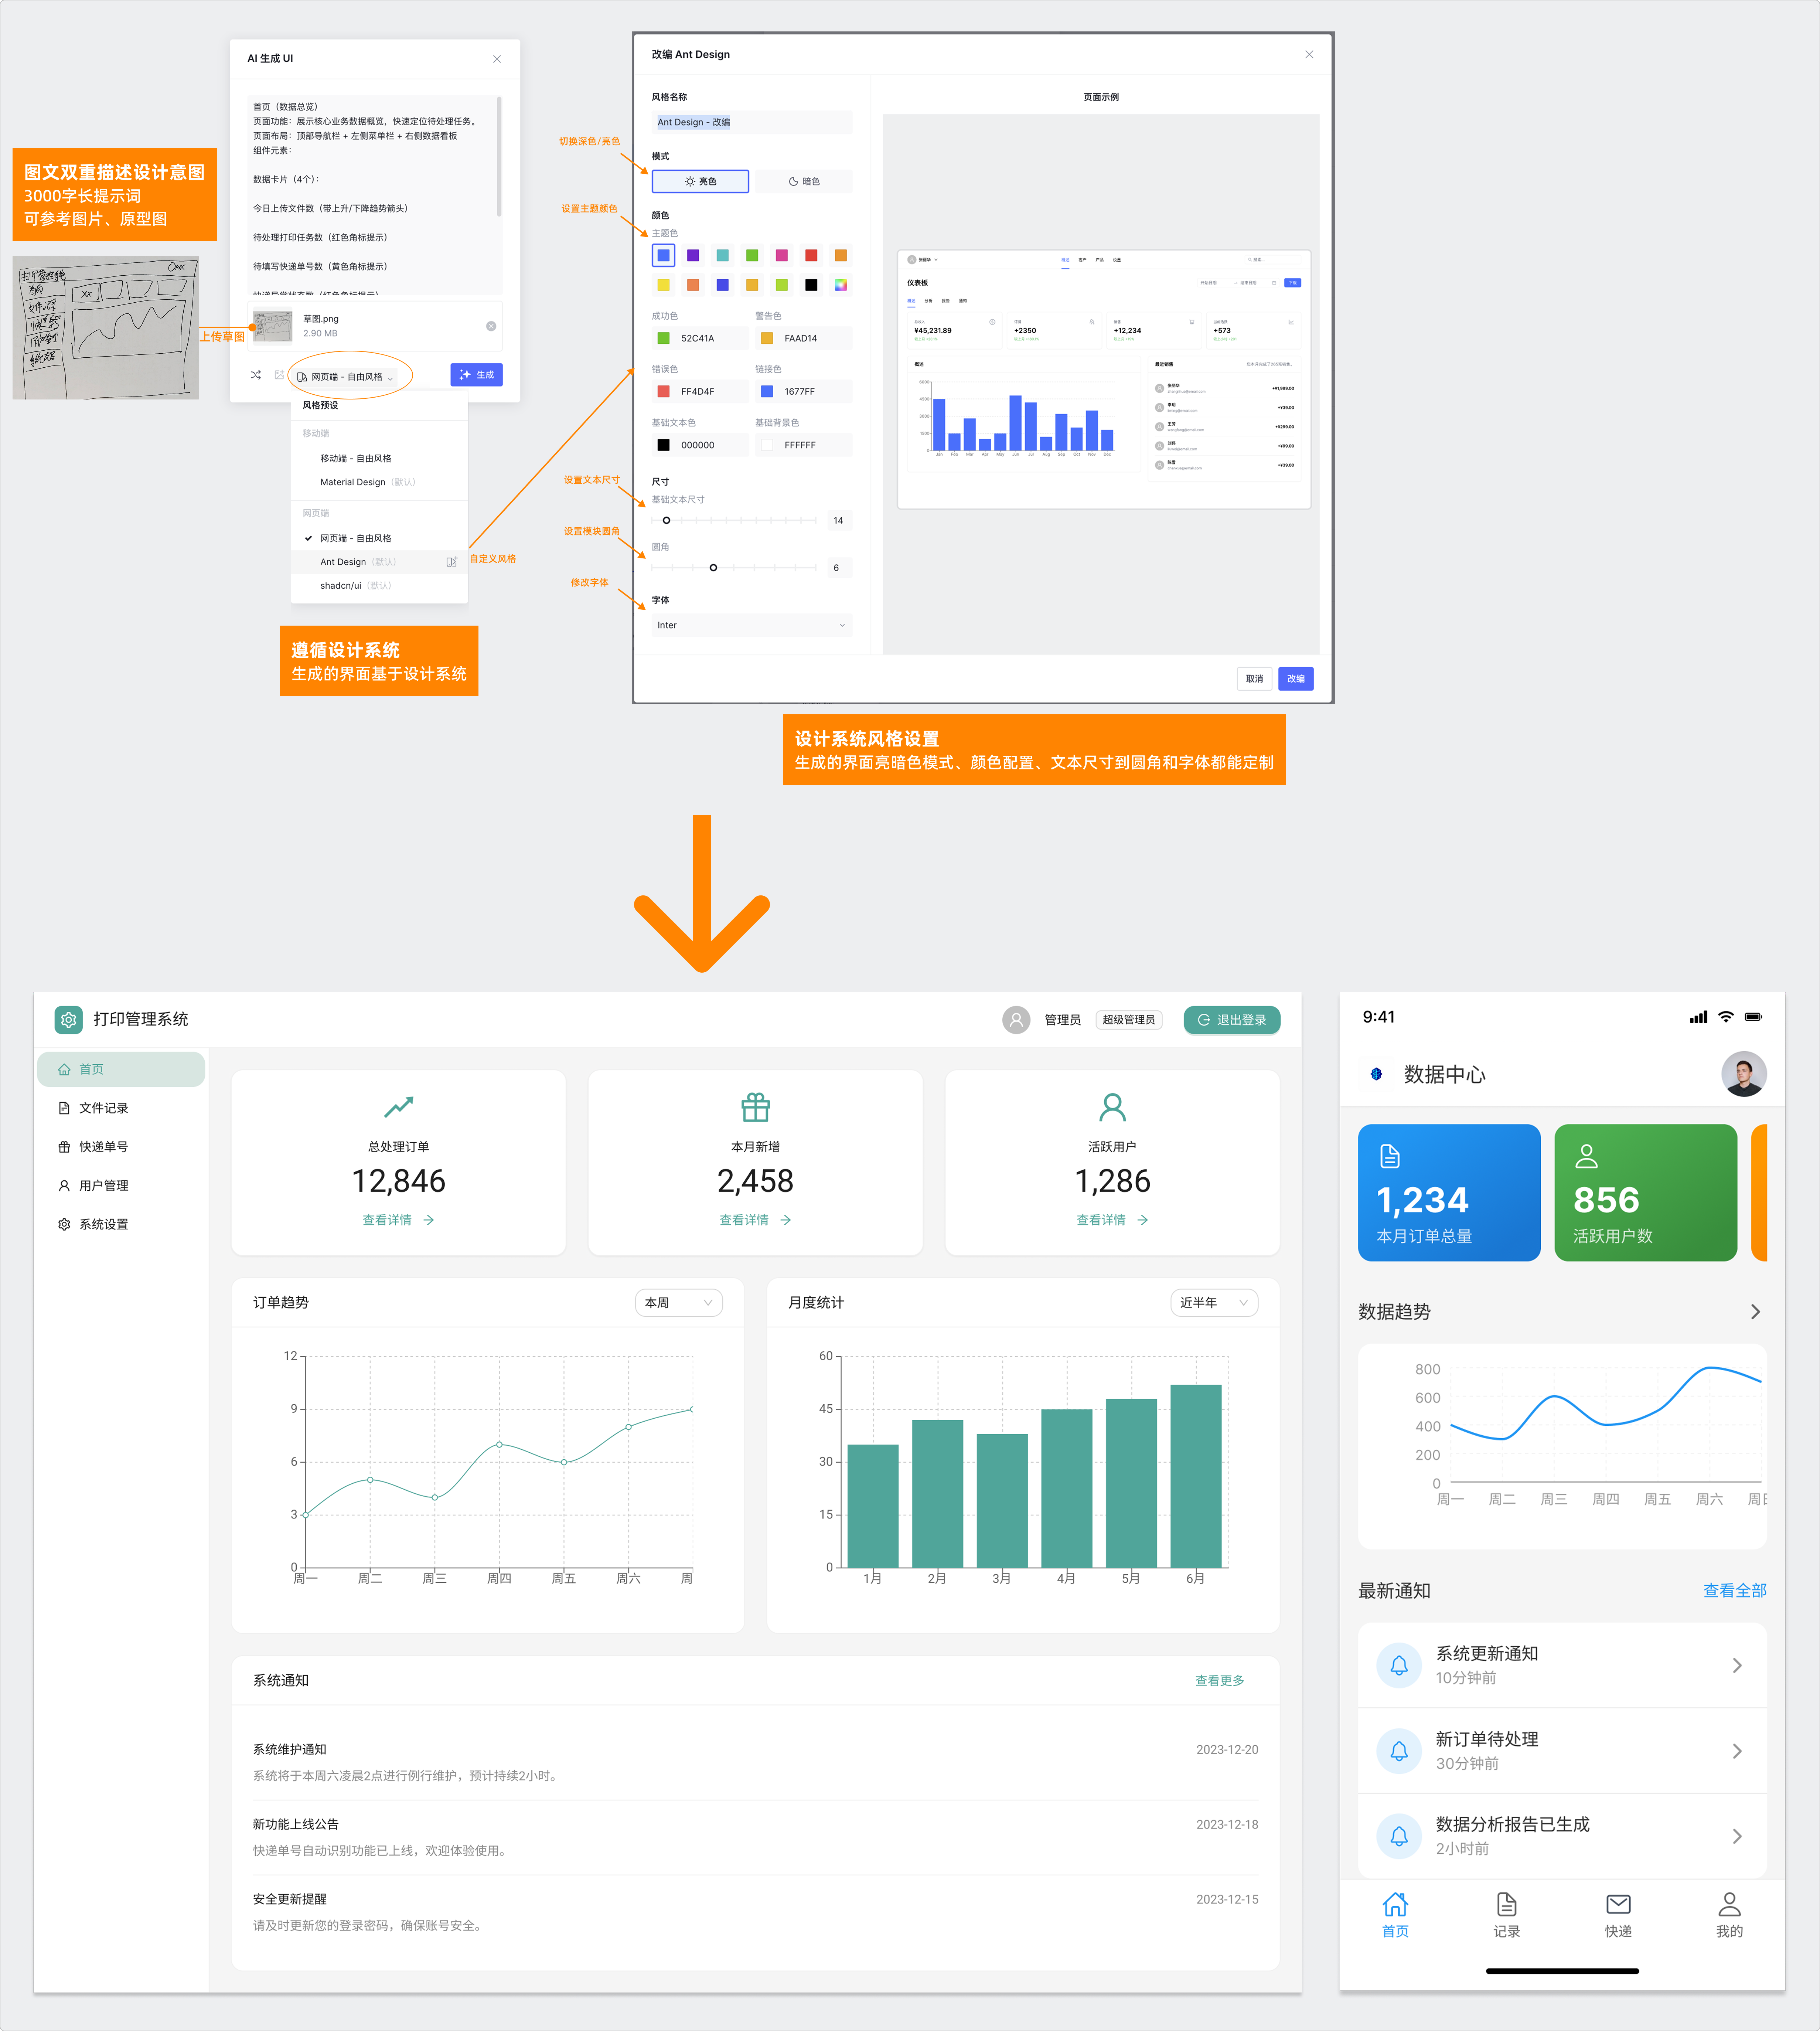
Task: Click the add image upload icon
Action: 279,375
